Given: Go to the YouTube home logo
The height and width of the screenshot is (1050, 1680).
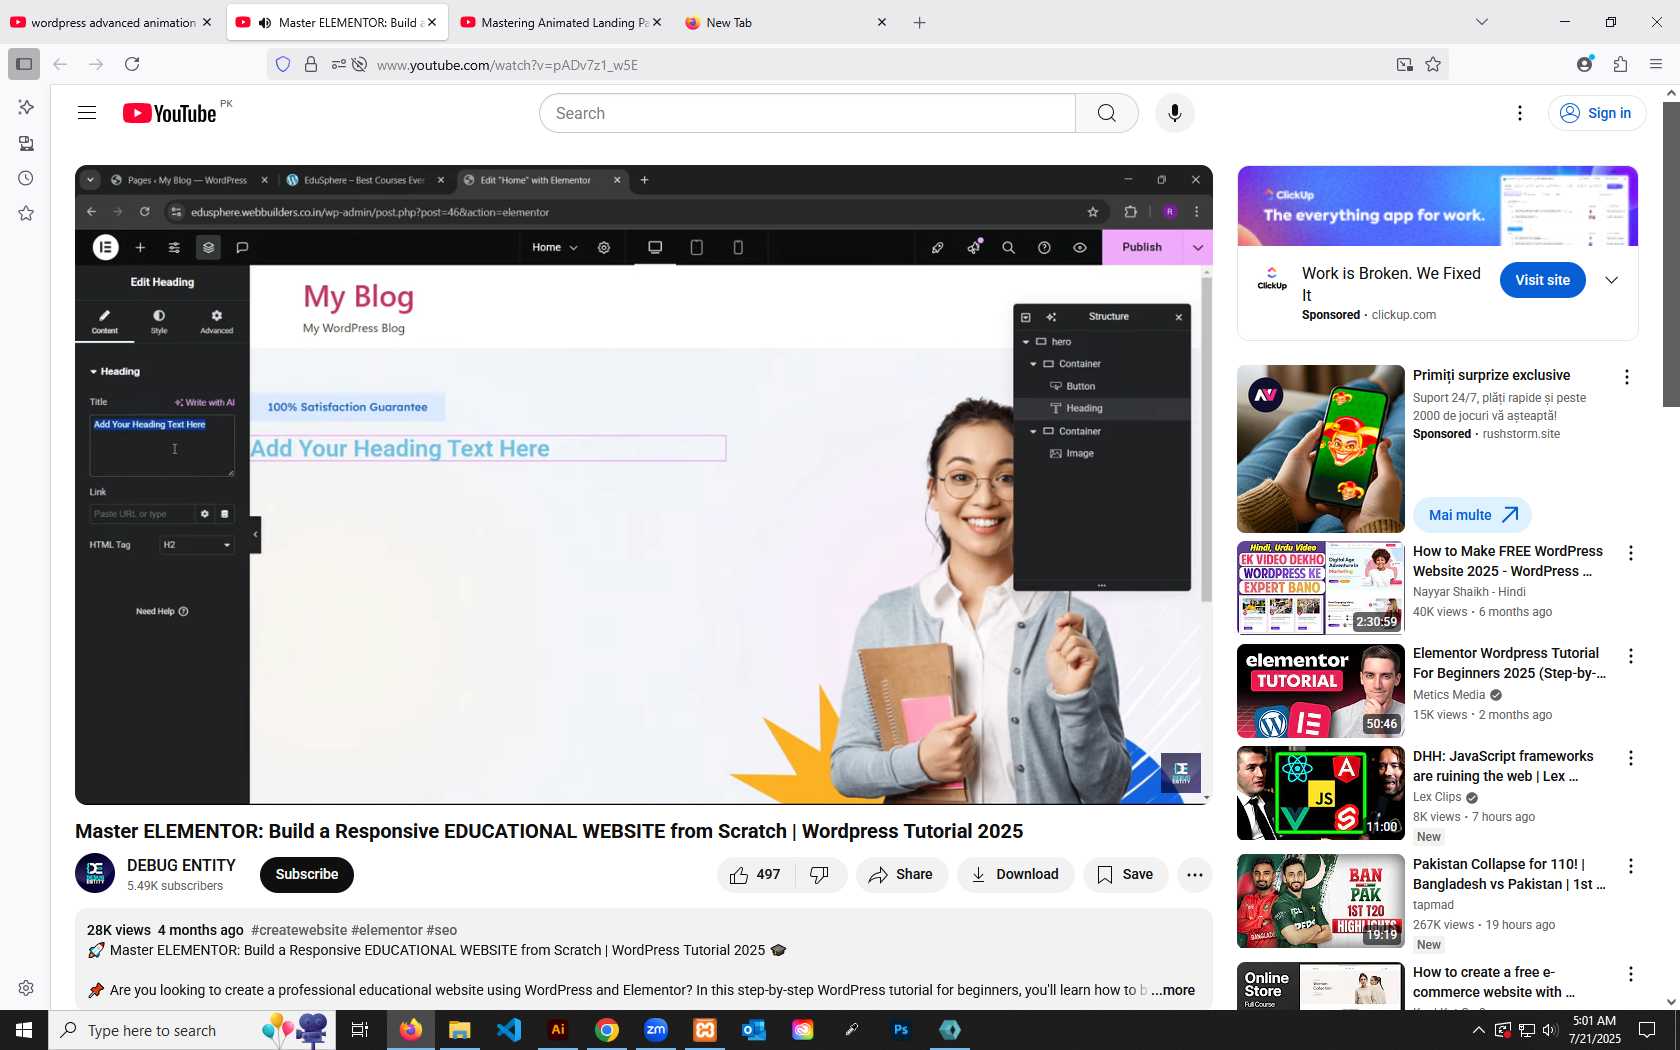Looking at the screenshot, I should (170, 113).
